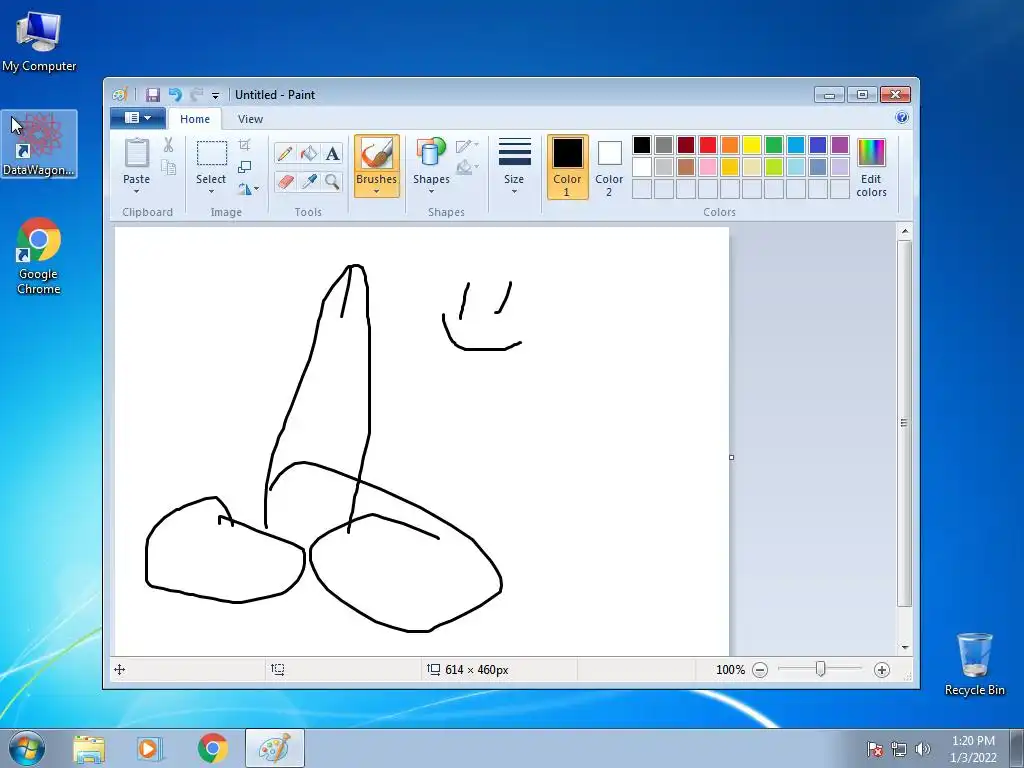Viewport: 1024px width, 768px height.
Task: Activate Color 1 foreground box
Action: (568, 167)
